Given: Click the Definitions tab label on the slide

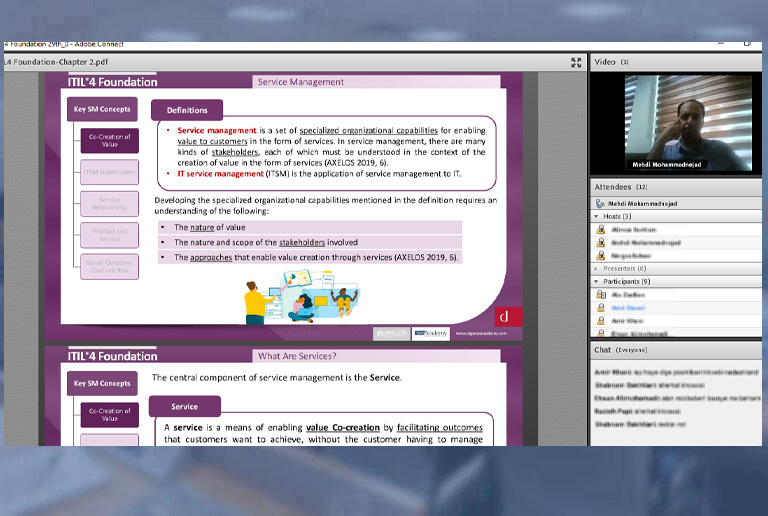Looking at the screenshot, I should [x=187, y=110].
